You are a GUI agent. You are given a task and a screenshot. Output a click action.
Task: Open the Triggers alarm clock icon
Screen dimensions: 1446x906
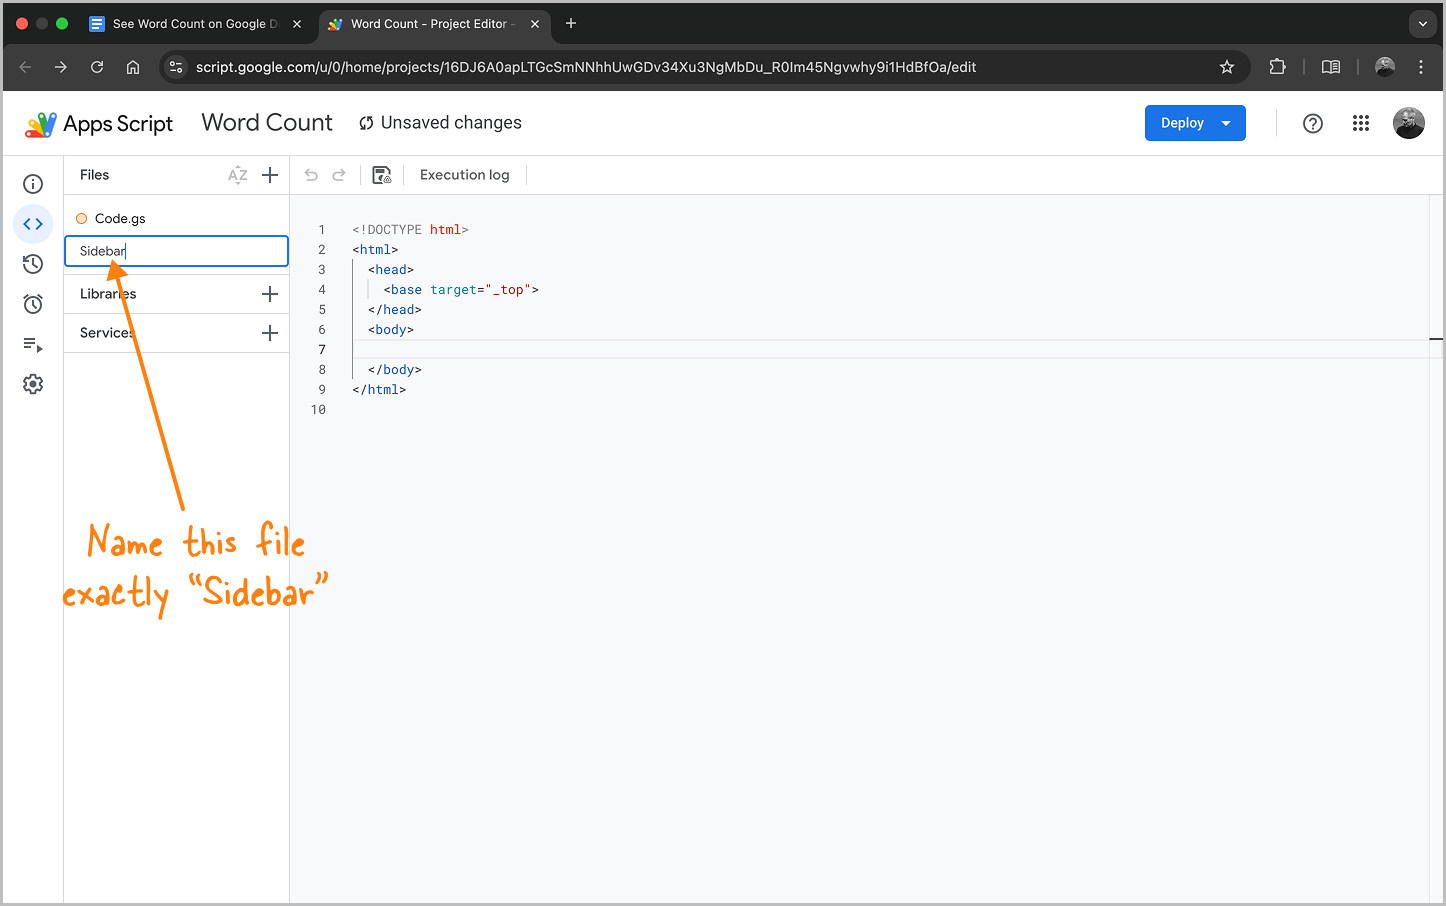click(33, 304)
